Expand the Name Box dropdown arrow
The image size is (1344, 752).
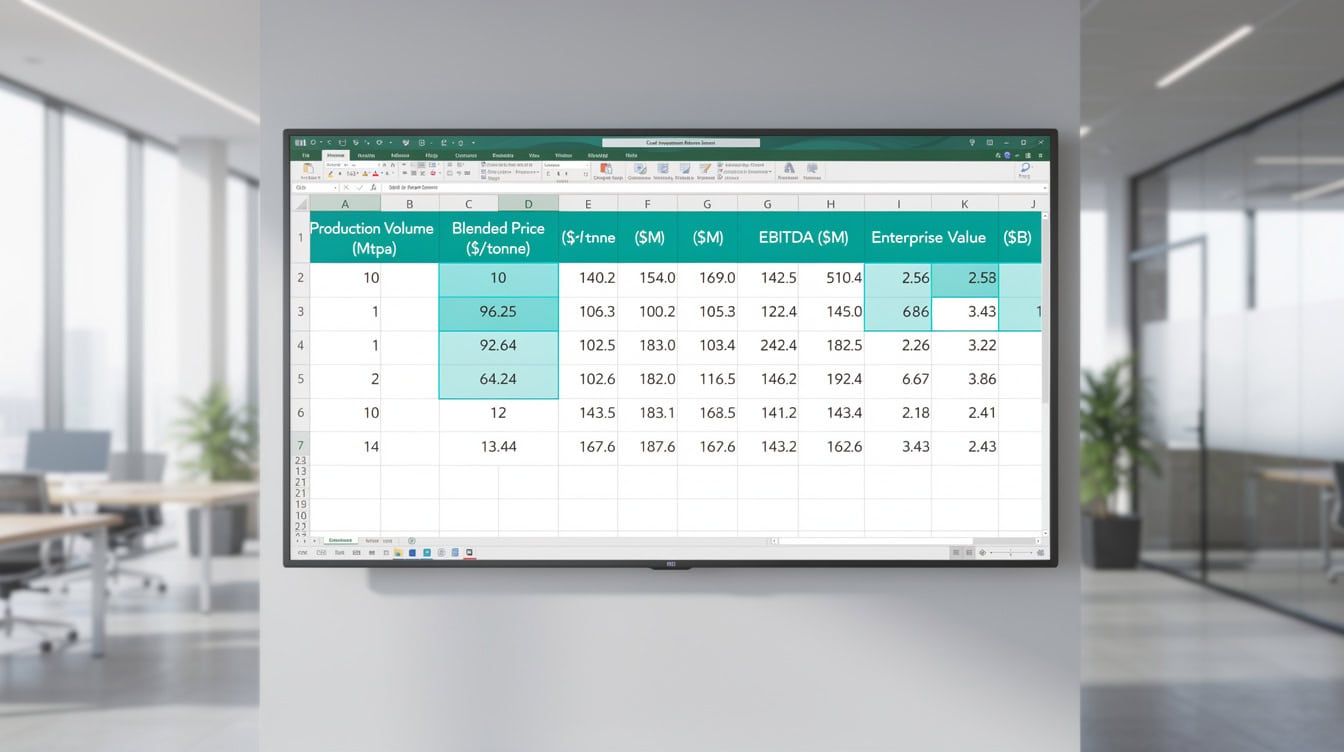click(335, 187)
